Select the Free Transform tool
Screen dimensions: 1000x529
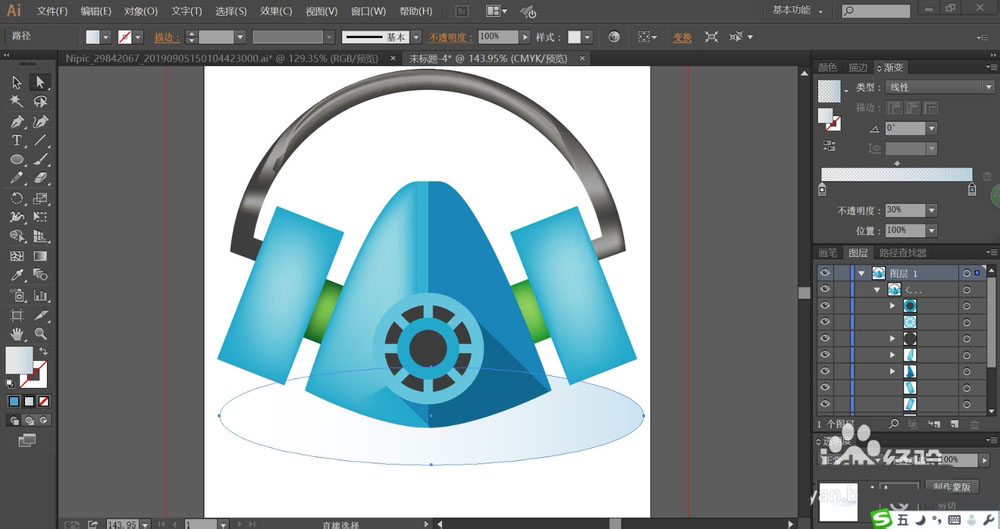pyautogui.click(x=40, y=217)
